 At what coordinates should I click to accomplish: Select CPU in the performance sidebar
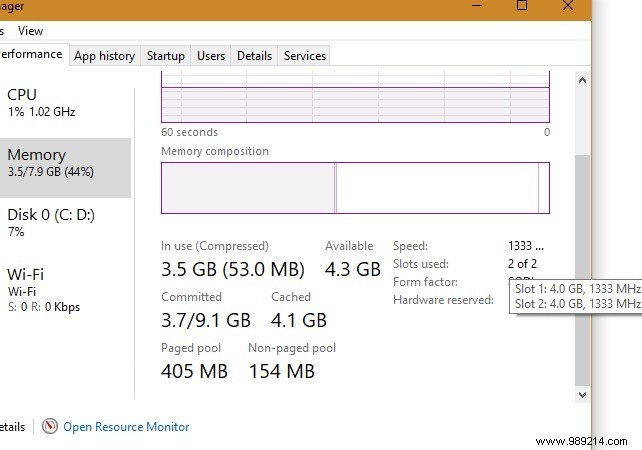pos(66,102)
